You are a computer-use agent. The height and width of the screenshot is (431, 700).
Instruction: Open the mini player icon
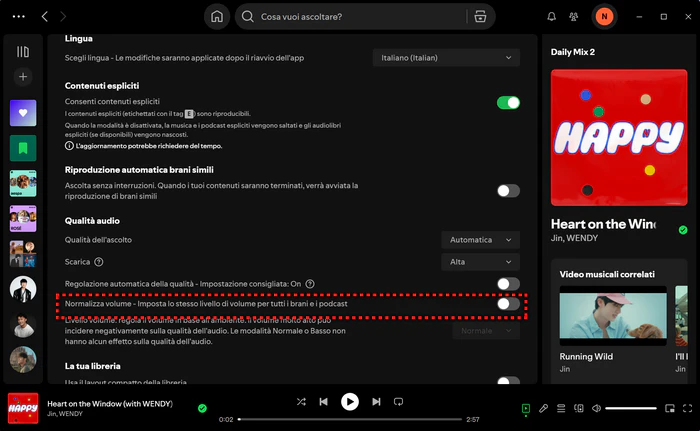670,408
